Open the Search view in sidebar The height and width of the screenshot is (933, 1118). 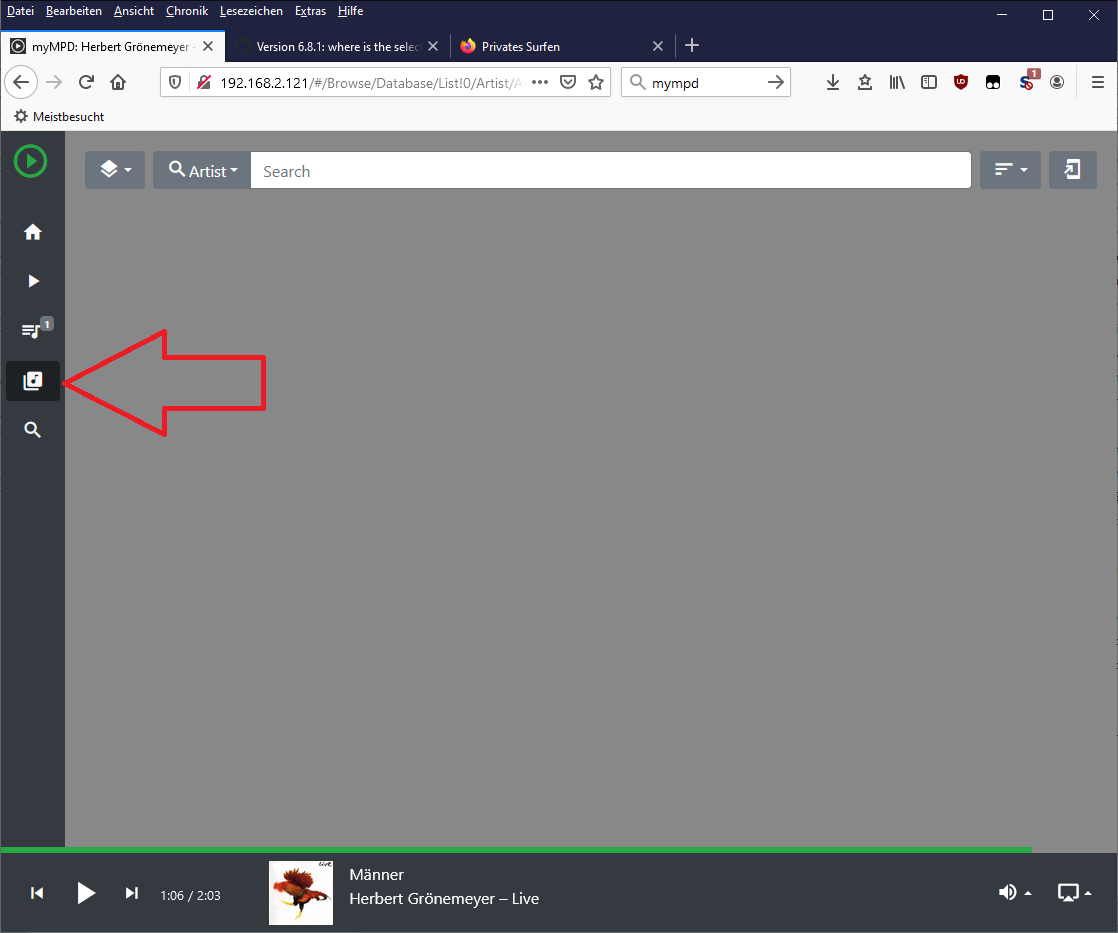pyautogui.click(x=32, y=430)
